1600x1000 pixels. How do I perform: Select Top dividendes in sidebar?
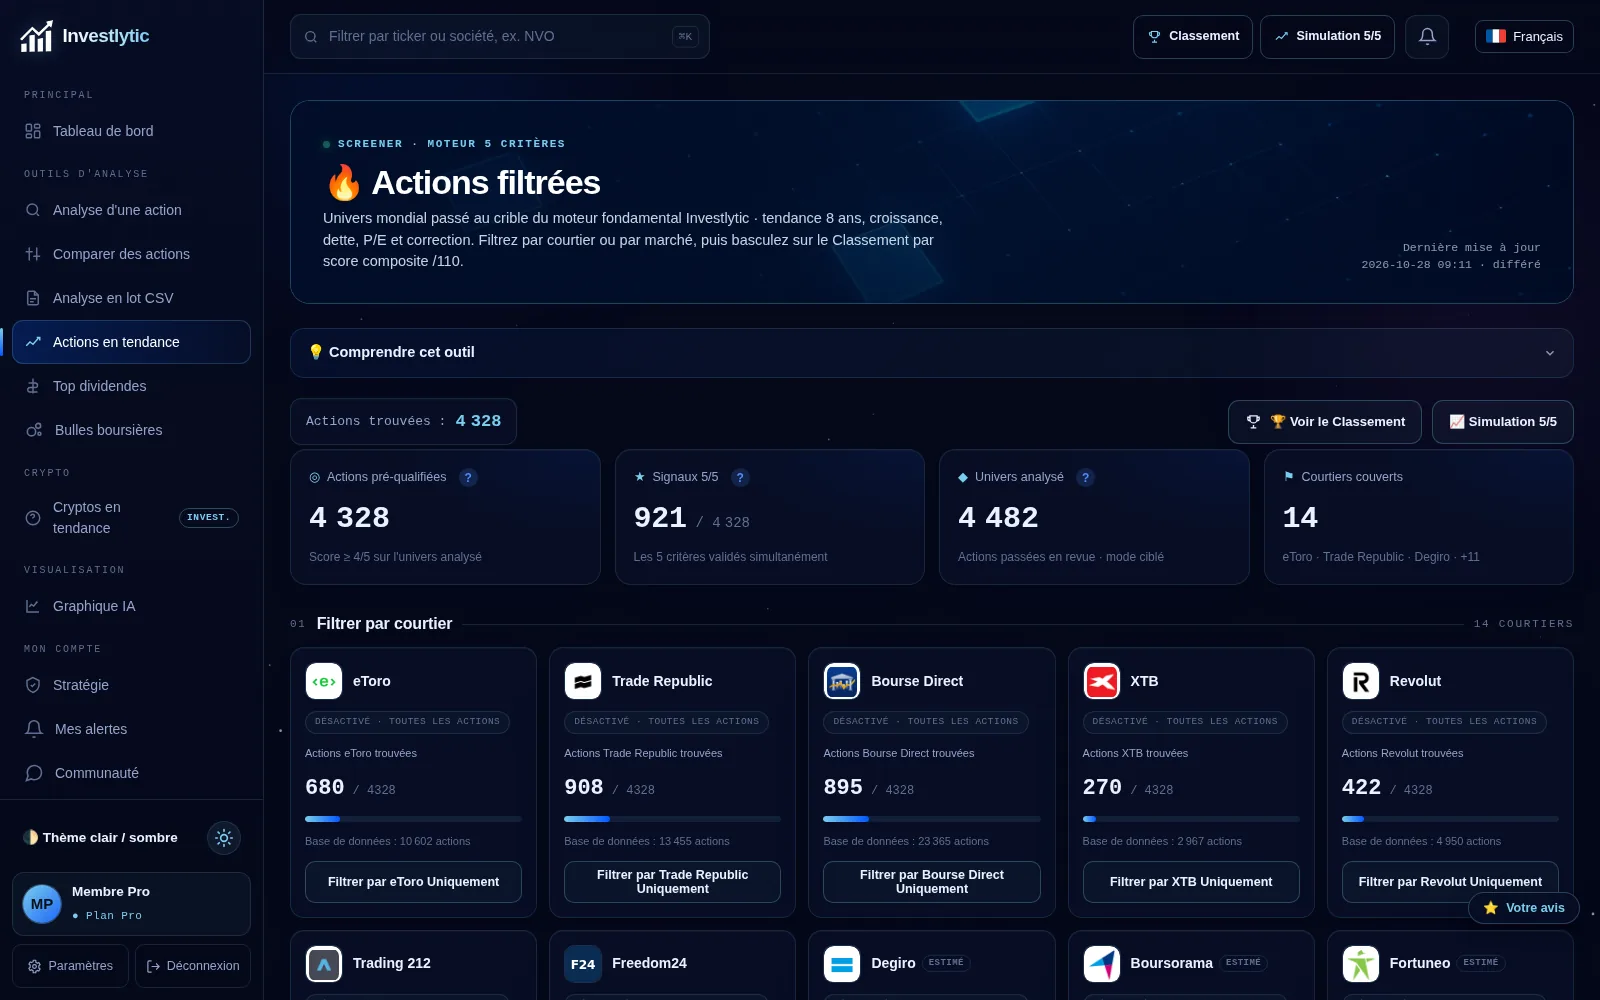[x=131, y=386]
